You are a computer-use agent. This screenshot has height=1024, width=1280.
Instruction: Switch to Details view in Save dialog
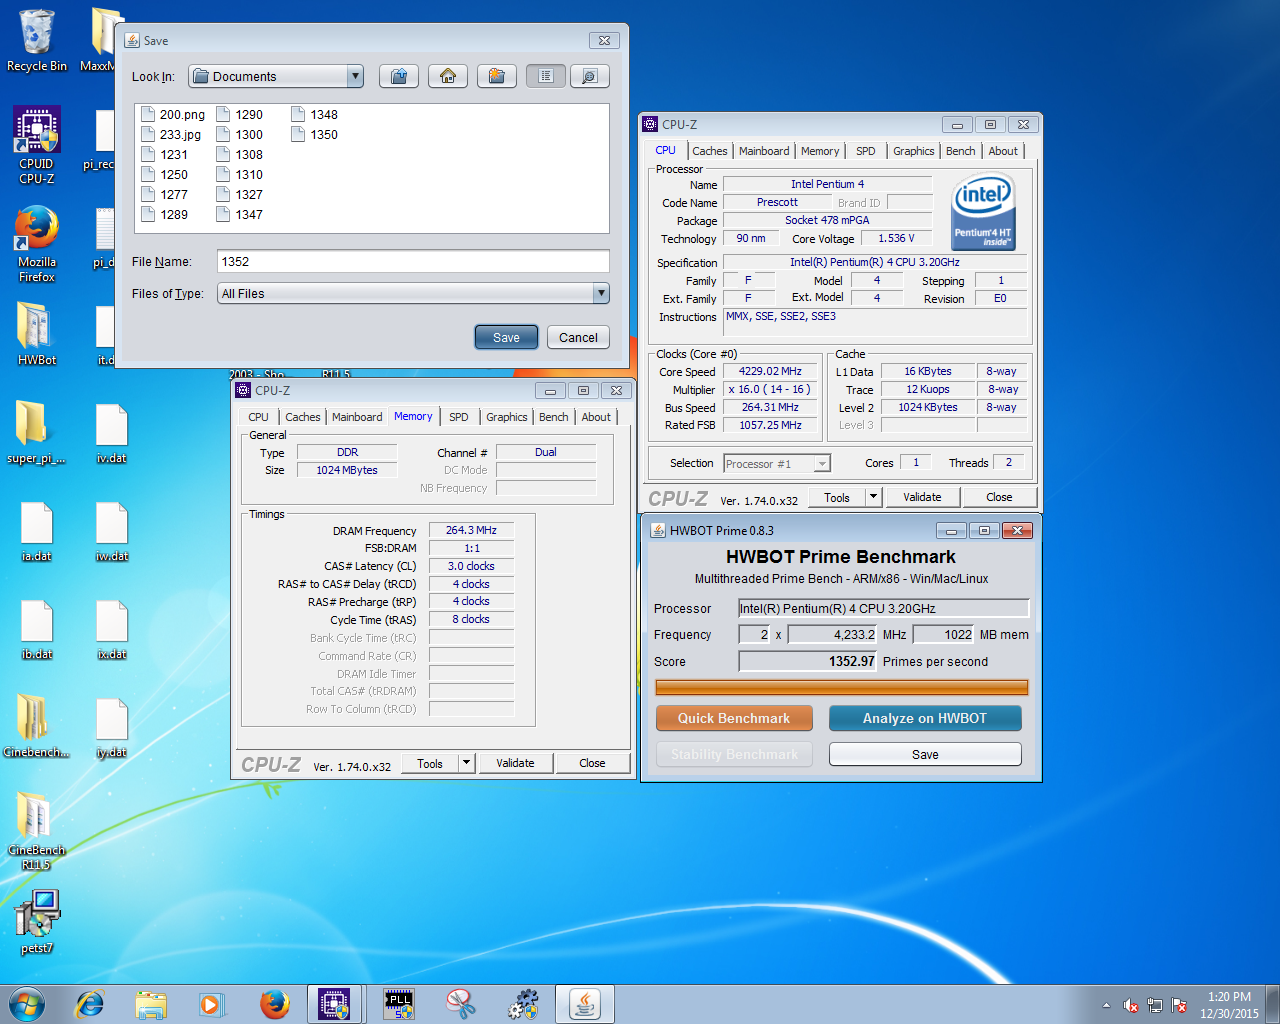pos(590,76)
